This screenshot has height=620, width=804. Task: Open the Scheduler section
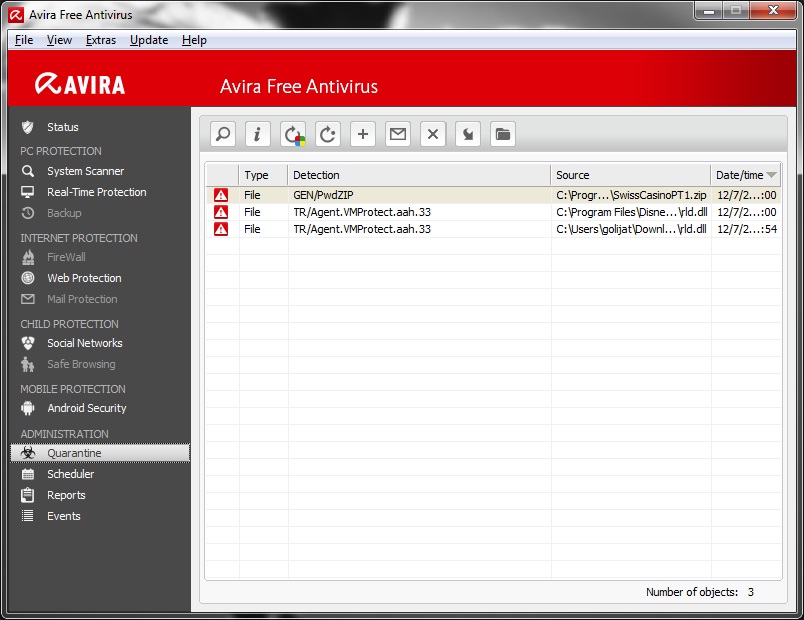click(70, 474)
